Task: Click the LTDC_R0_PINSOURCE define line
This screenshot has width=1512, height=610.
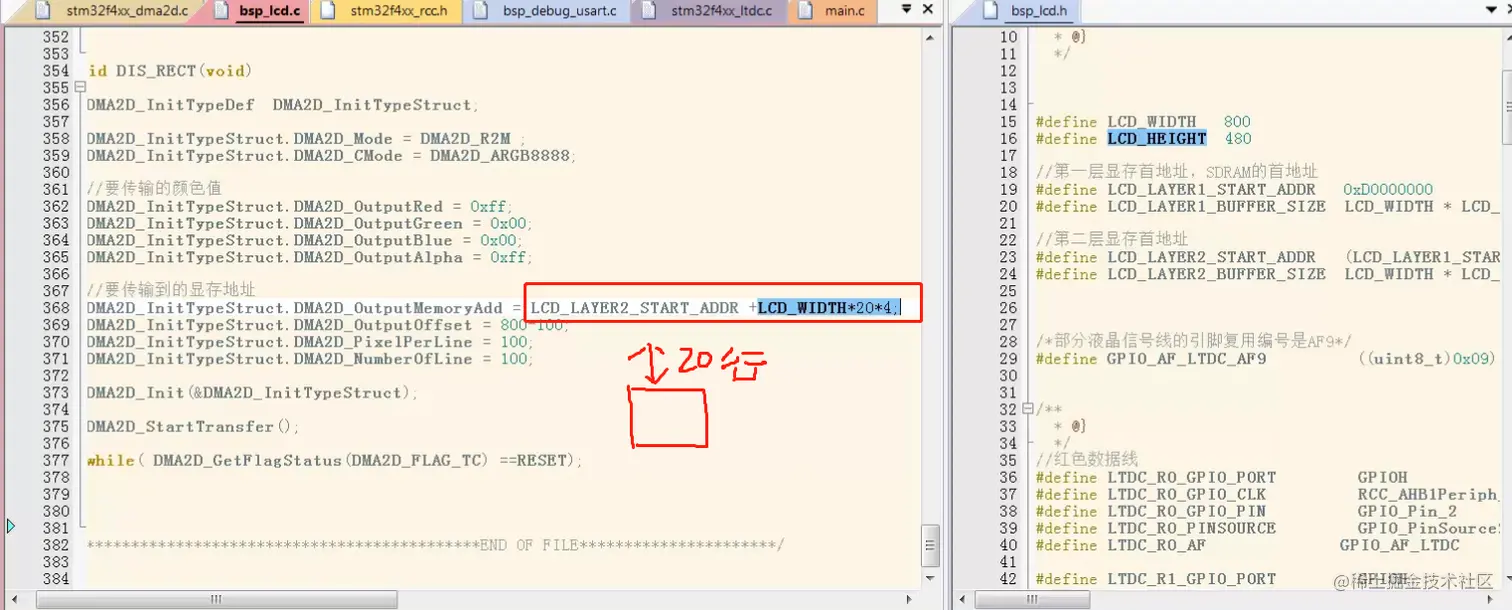Action: [1267, 529]
